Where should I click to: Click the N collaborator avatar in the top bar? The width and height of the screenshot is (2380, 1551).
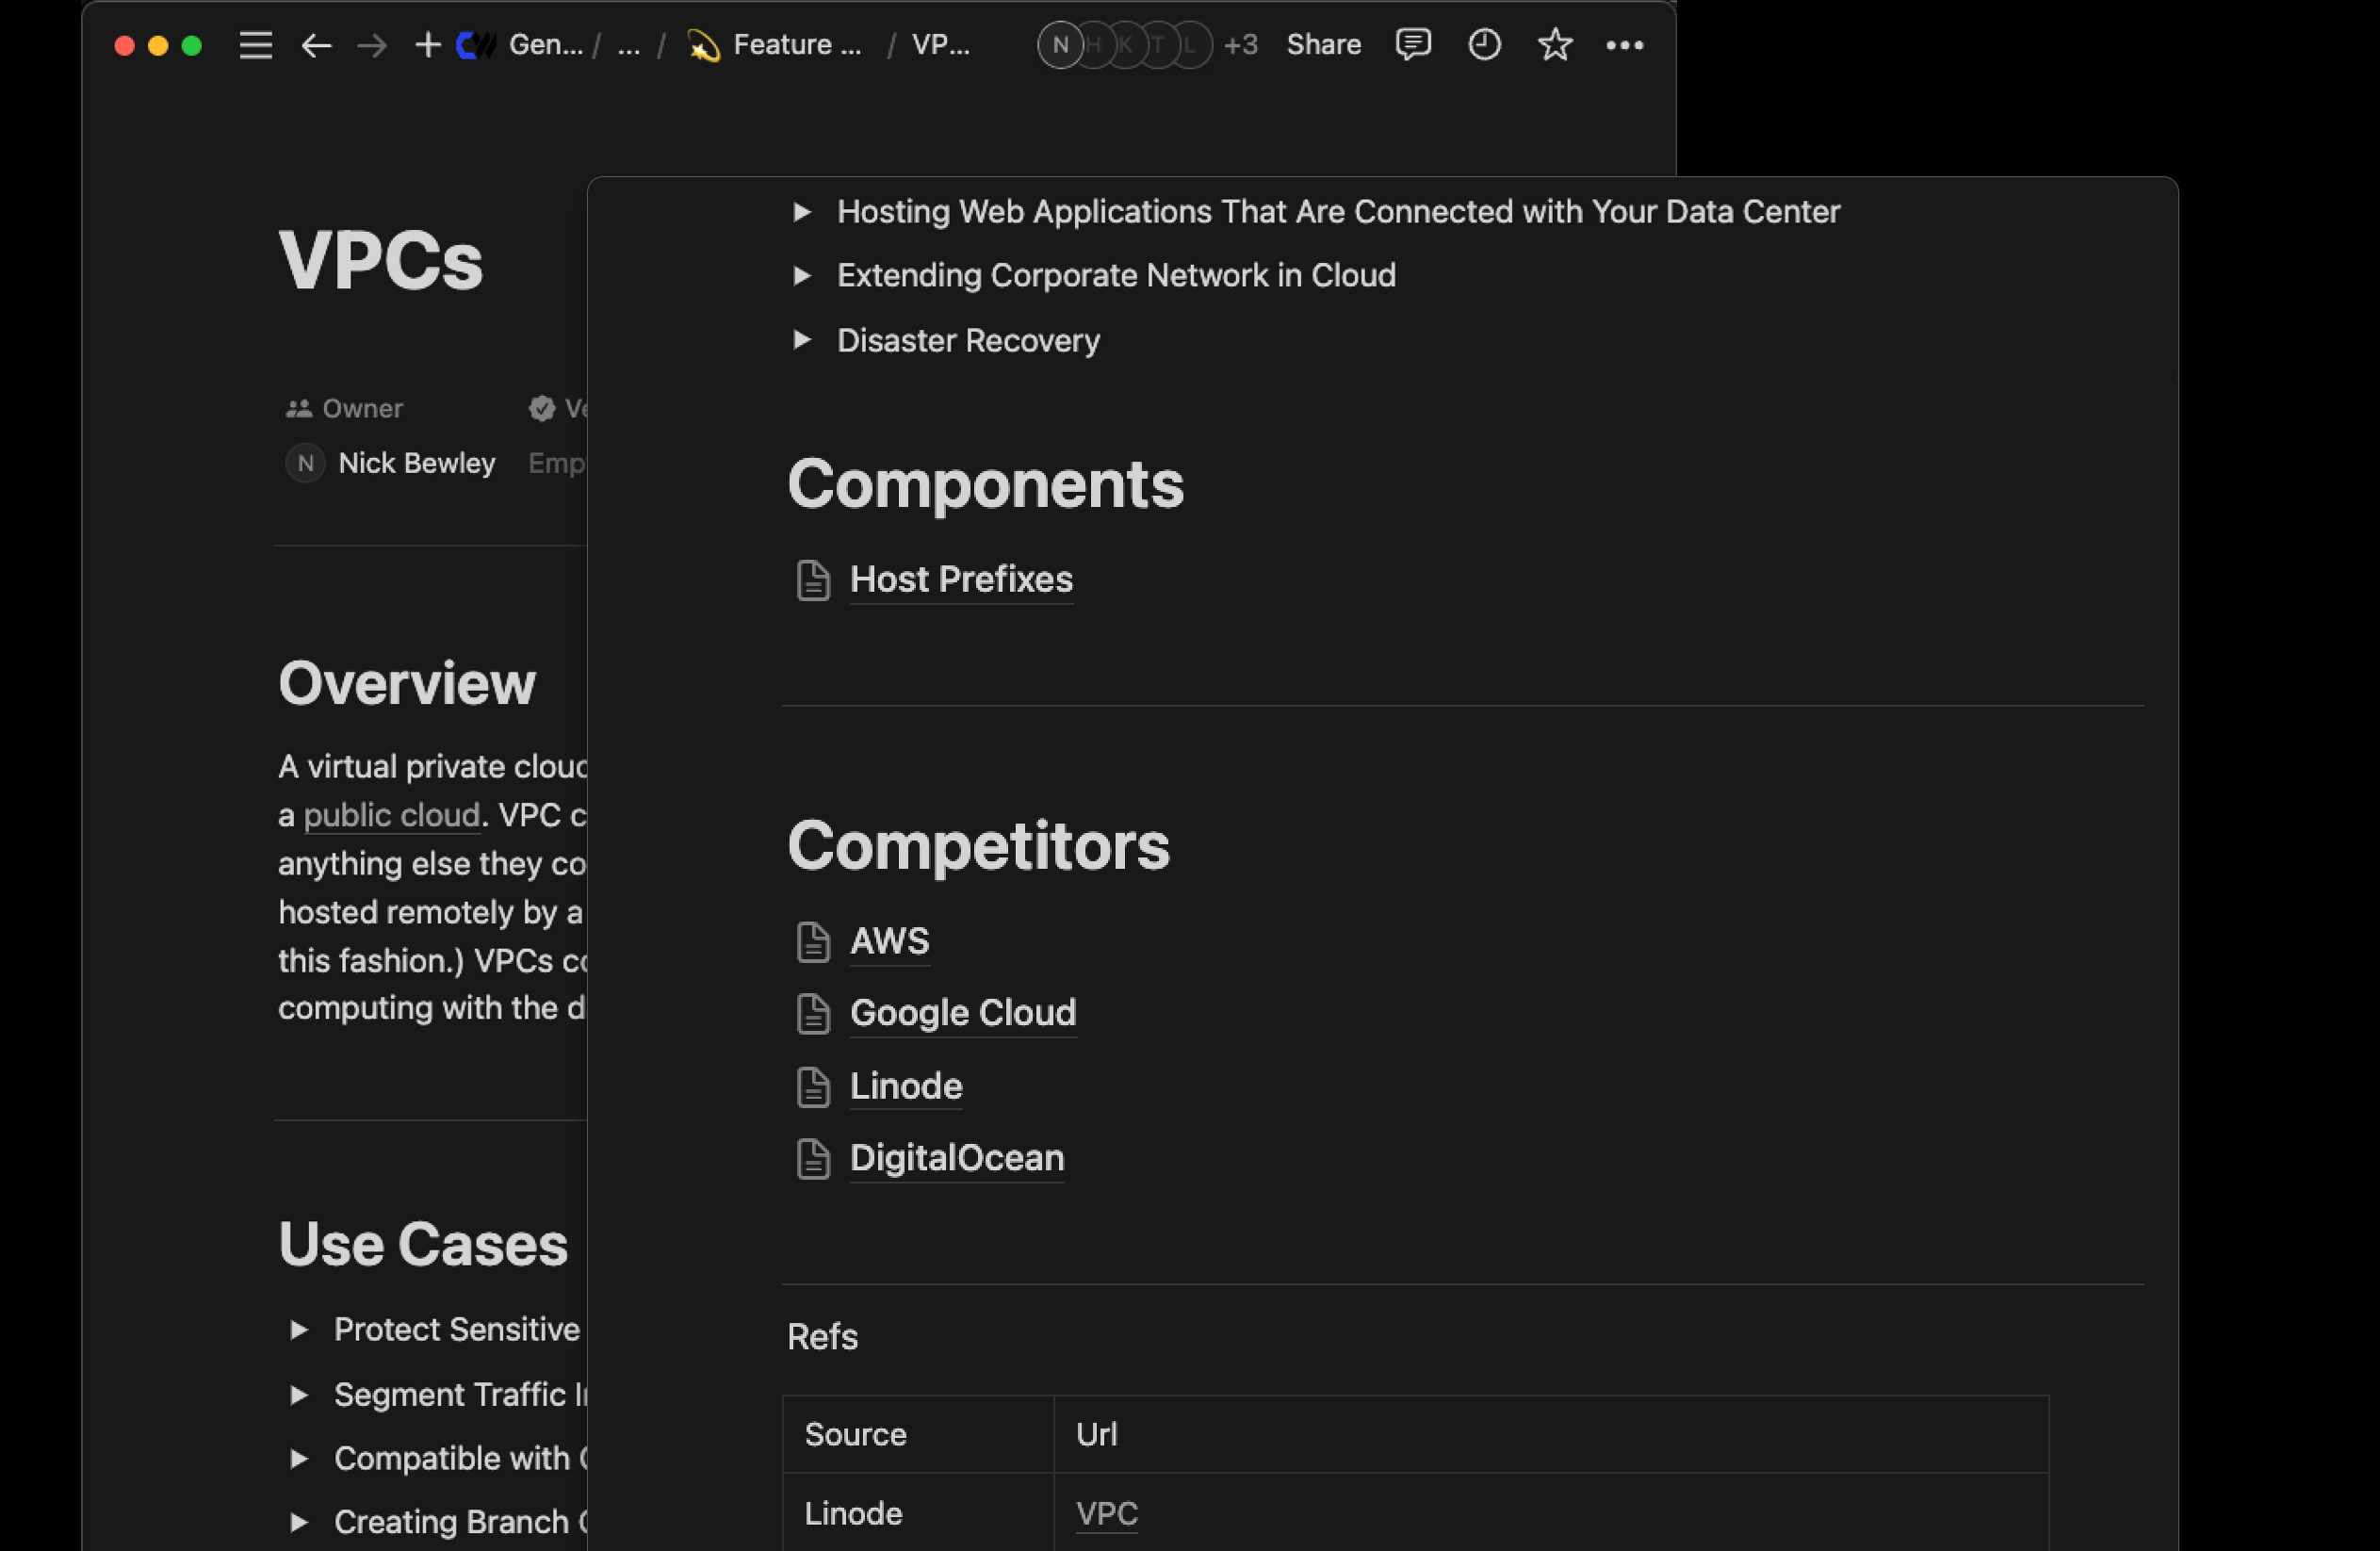1061,45
